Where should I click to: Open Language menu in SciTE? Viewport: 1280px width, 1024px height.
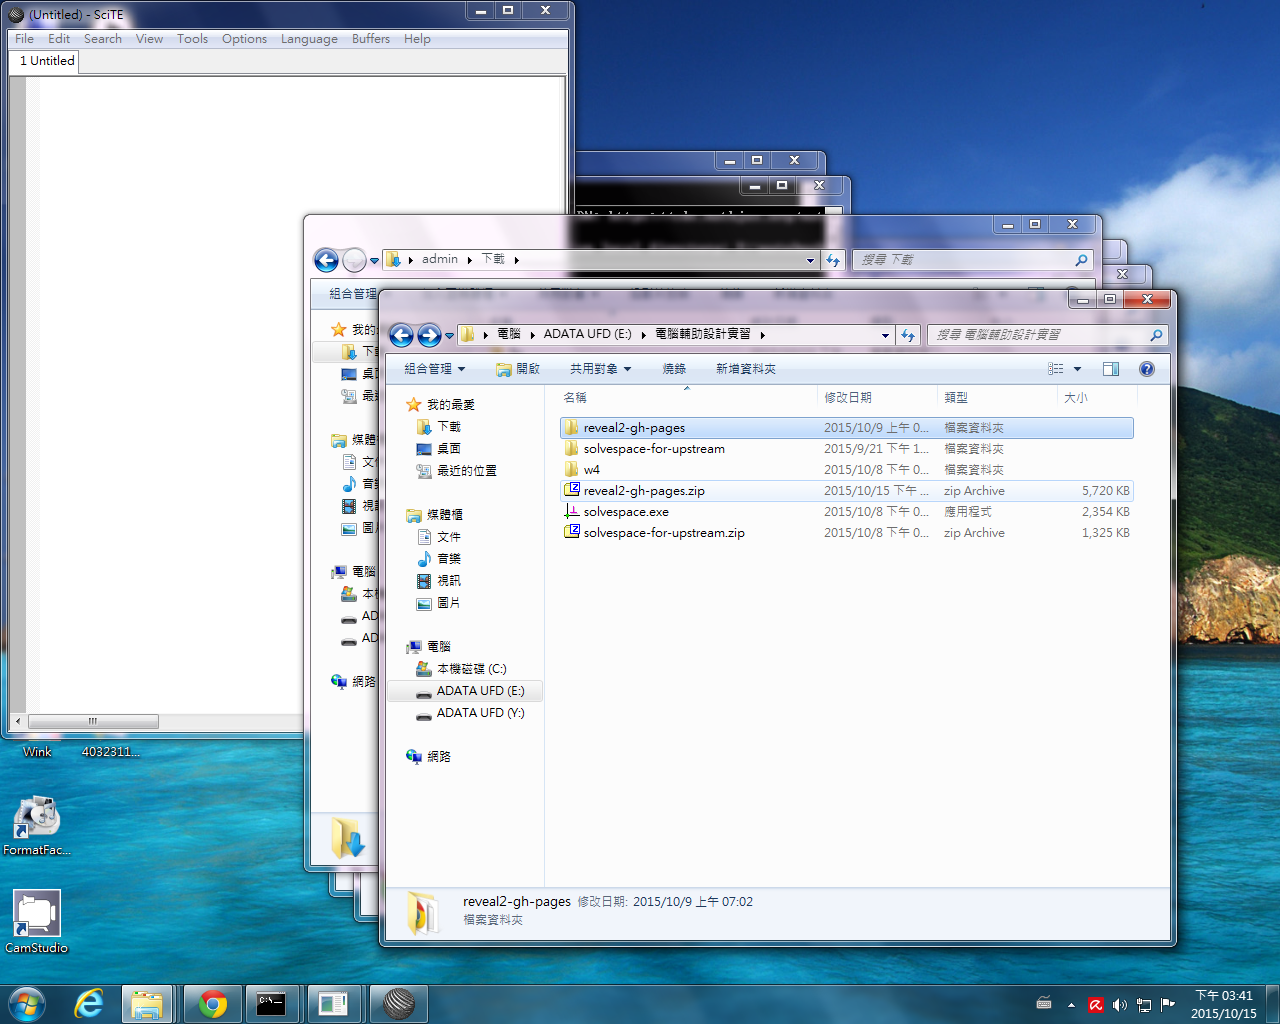pyautogui.click(x=309, y=39)
